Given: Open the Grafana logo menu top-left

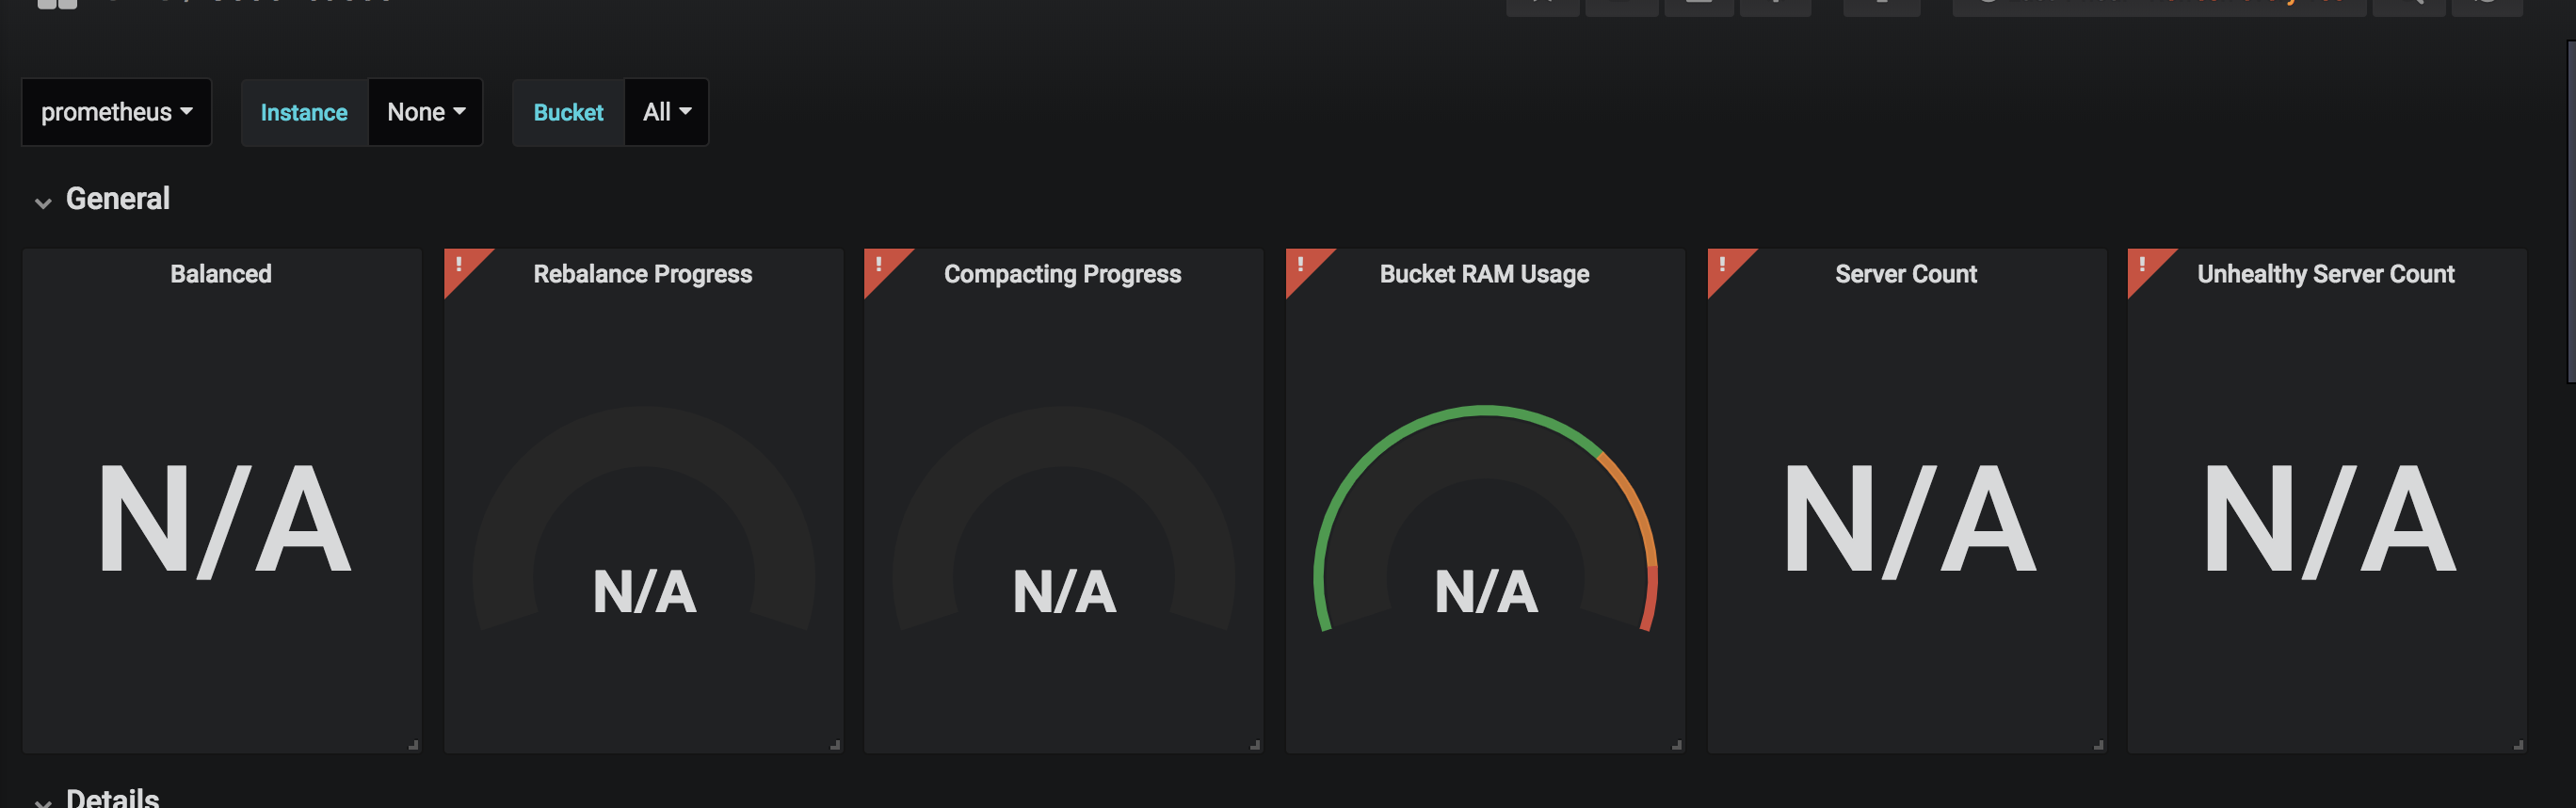Looking at the screenshot, I should point(55,5).
